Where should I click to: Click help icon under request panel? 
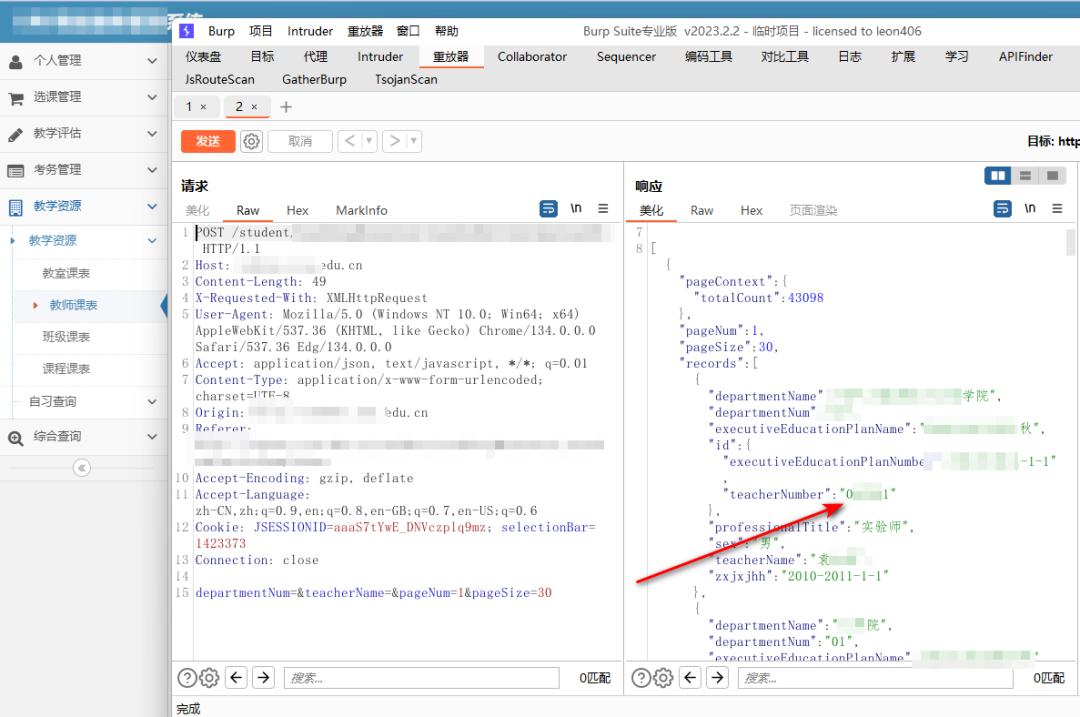tap(187, 678)
